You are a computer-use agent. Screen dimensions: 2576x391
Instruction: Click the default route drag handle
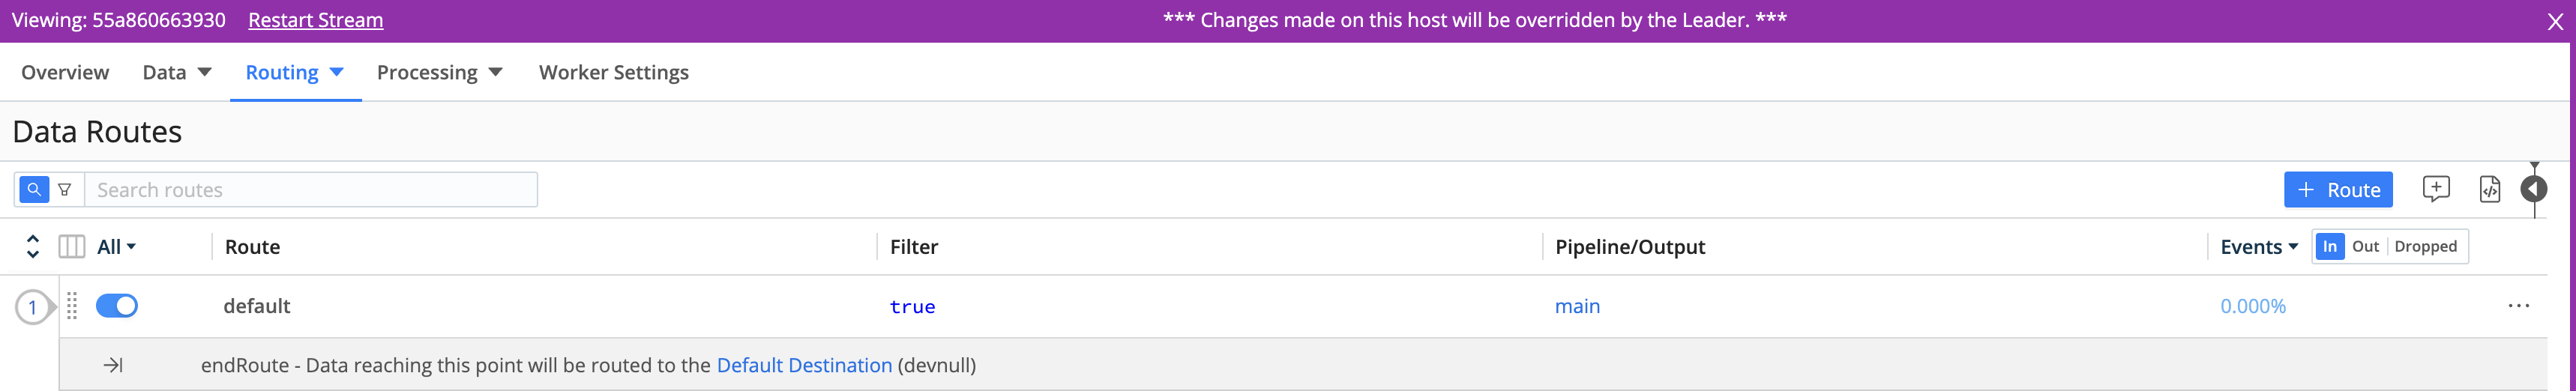[x=72, y=306]
